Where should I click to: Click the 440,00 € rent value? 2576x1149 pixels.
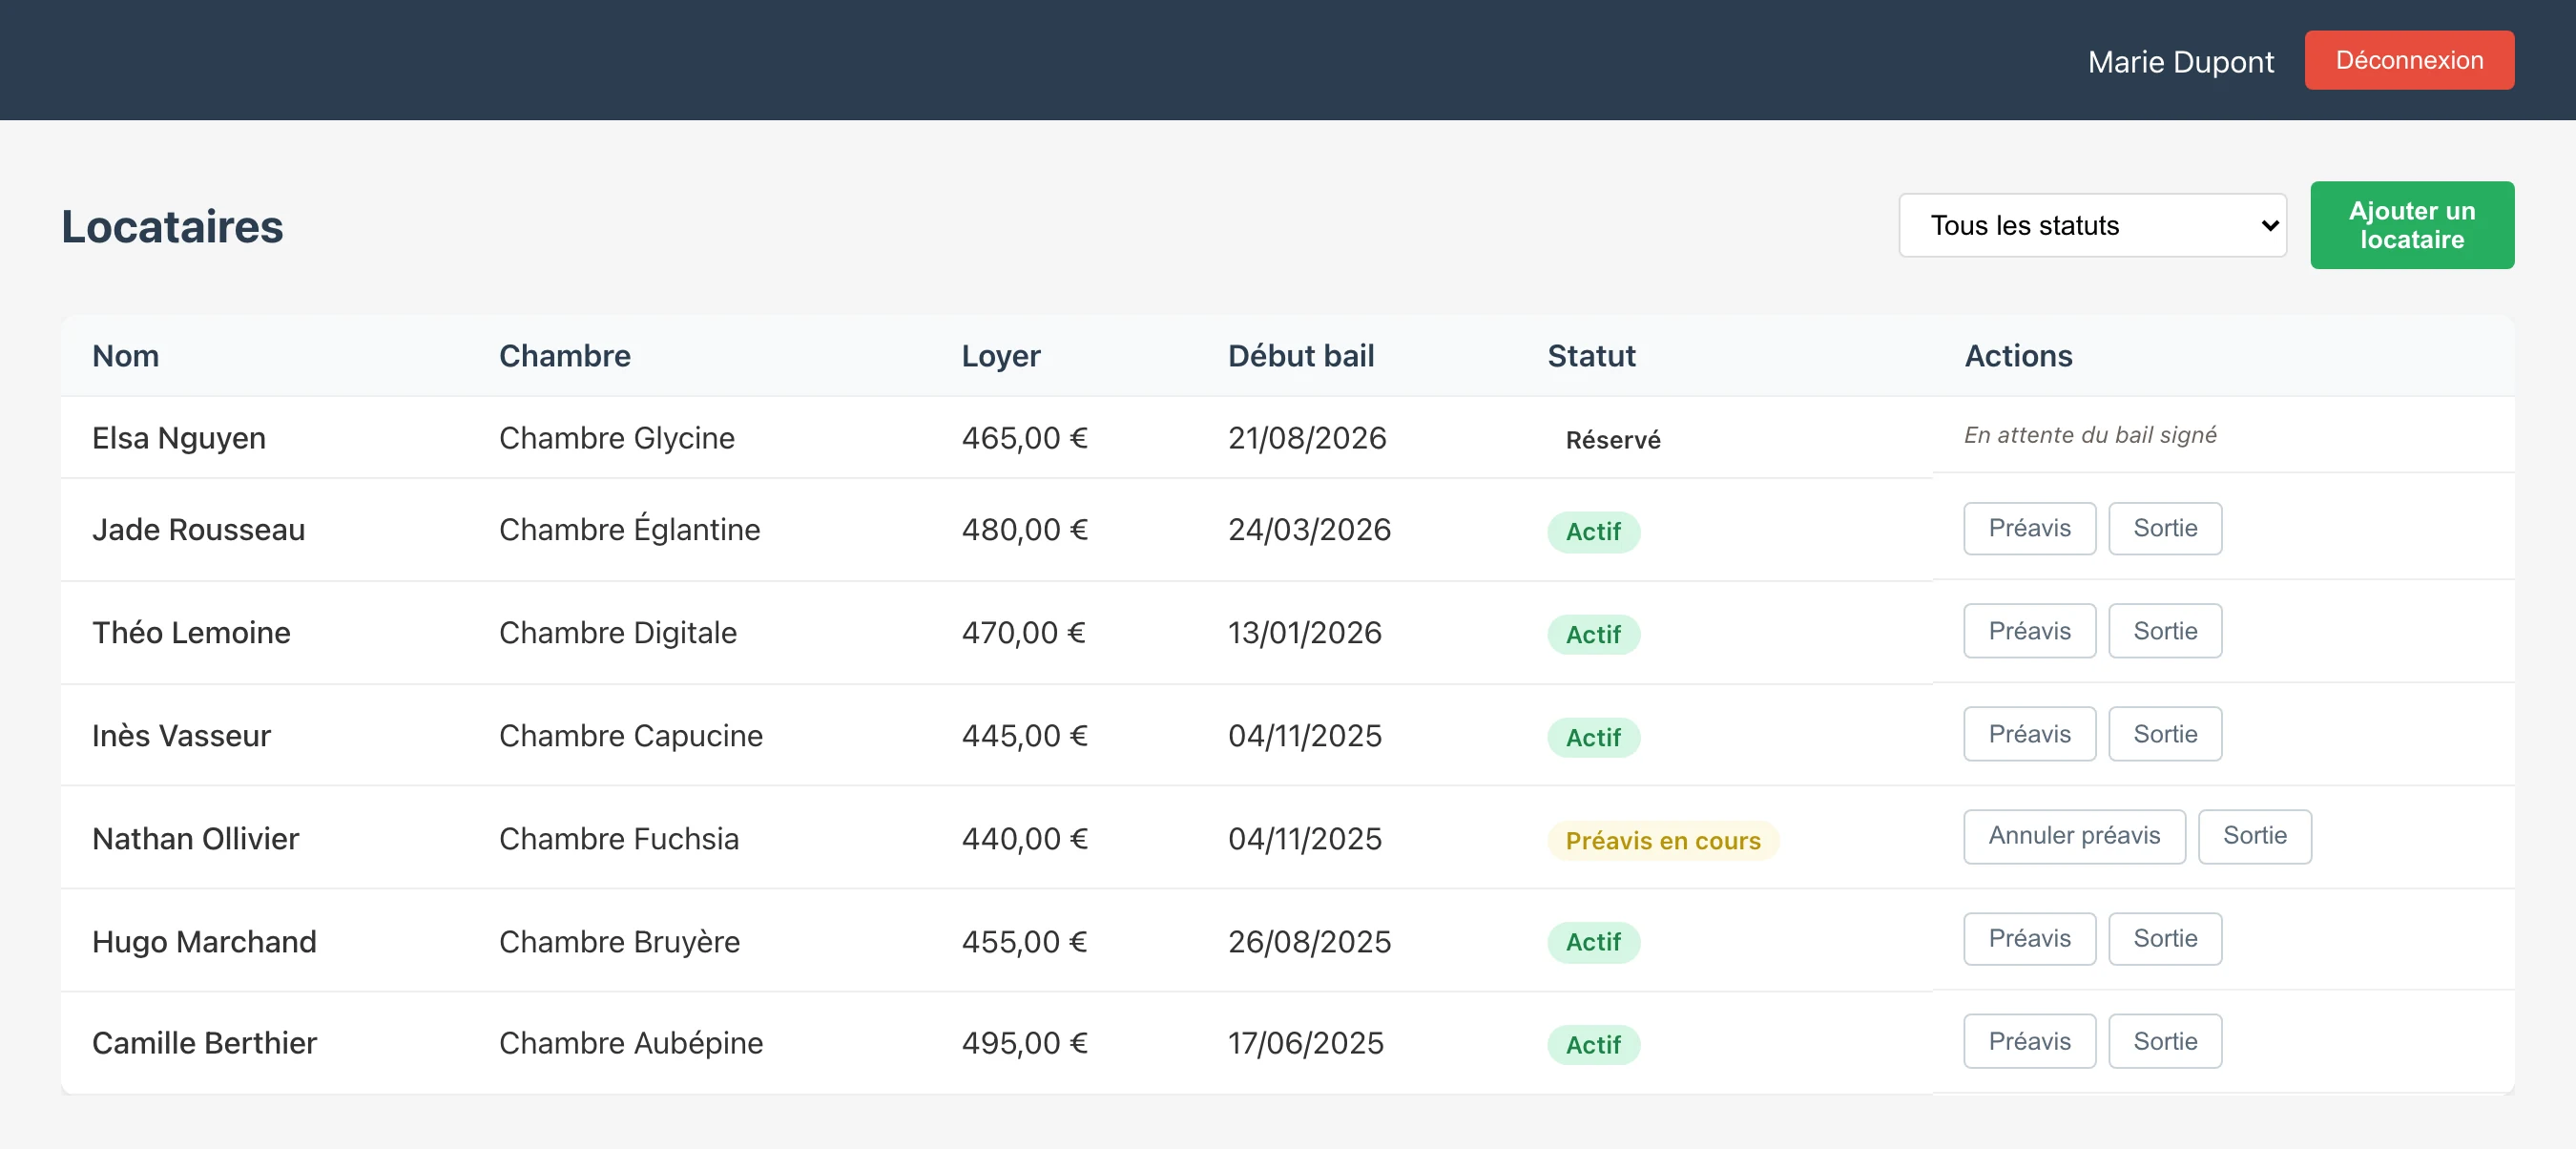pos(1024,839)
